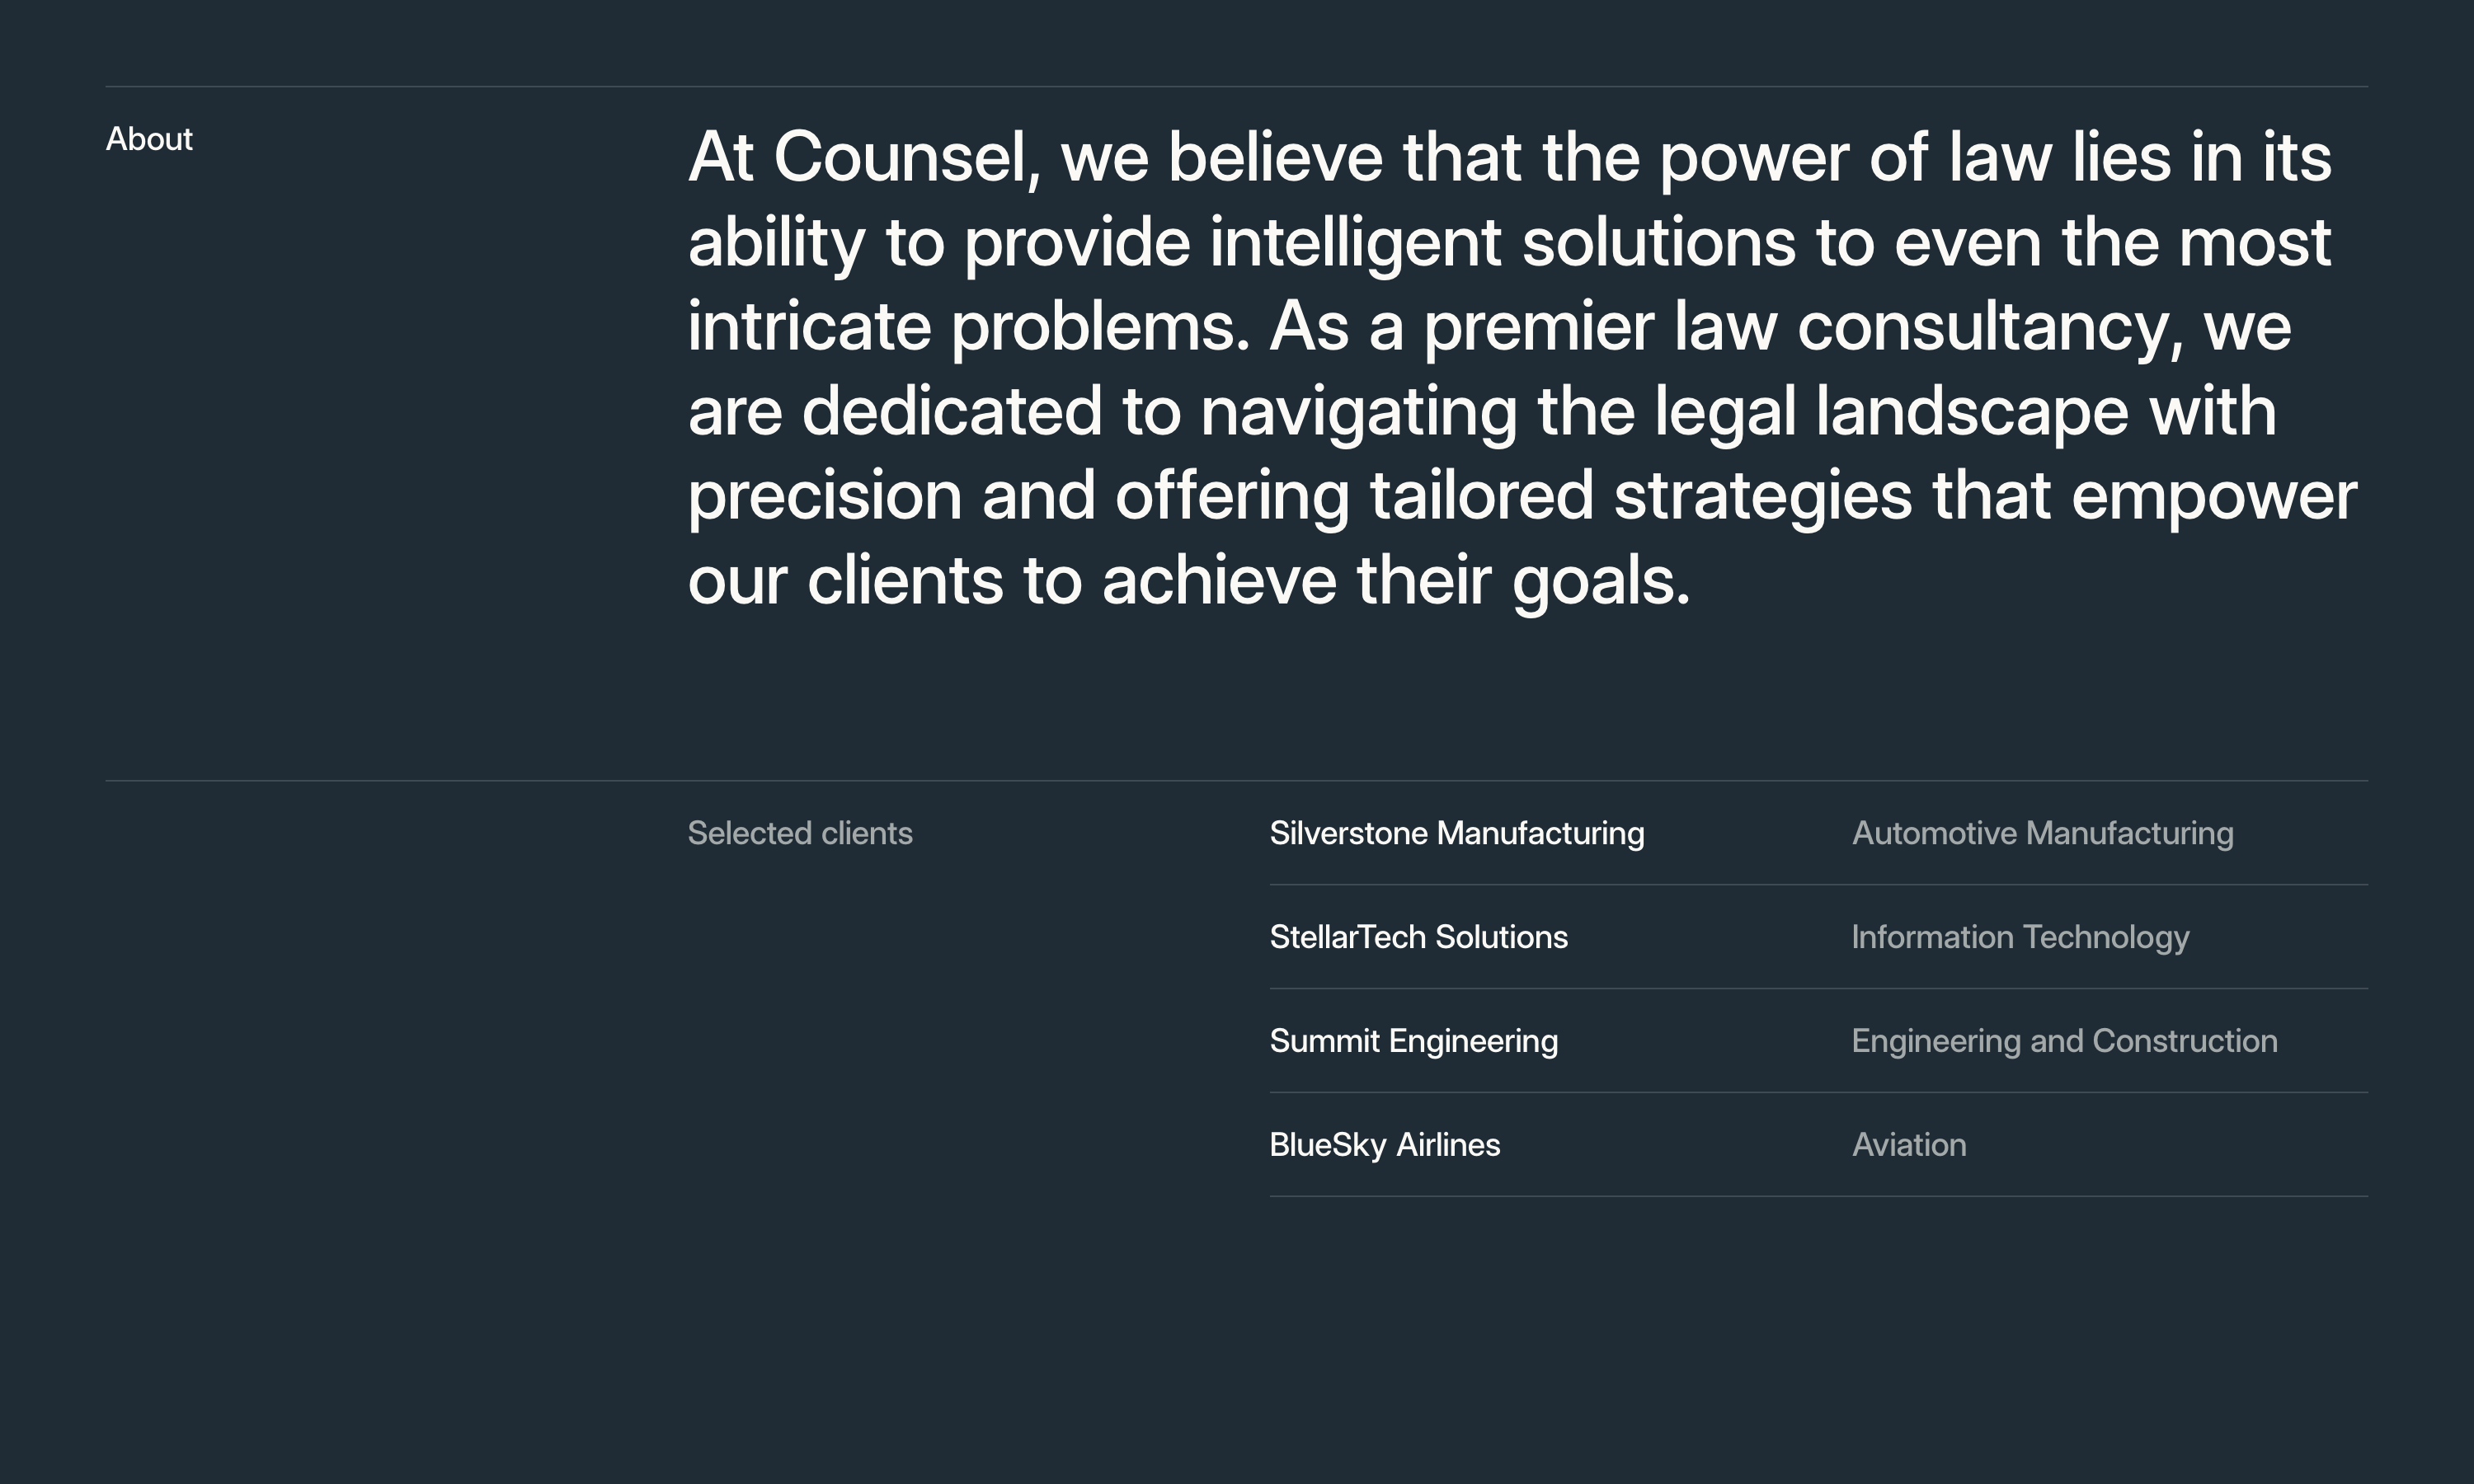
Task: Click the Summit Engineering client row
Action: coord(1413,1041)
